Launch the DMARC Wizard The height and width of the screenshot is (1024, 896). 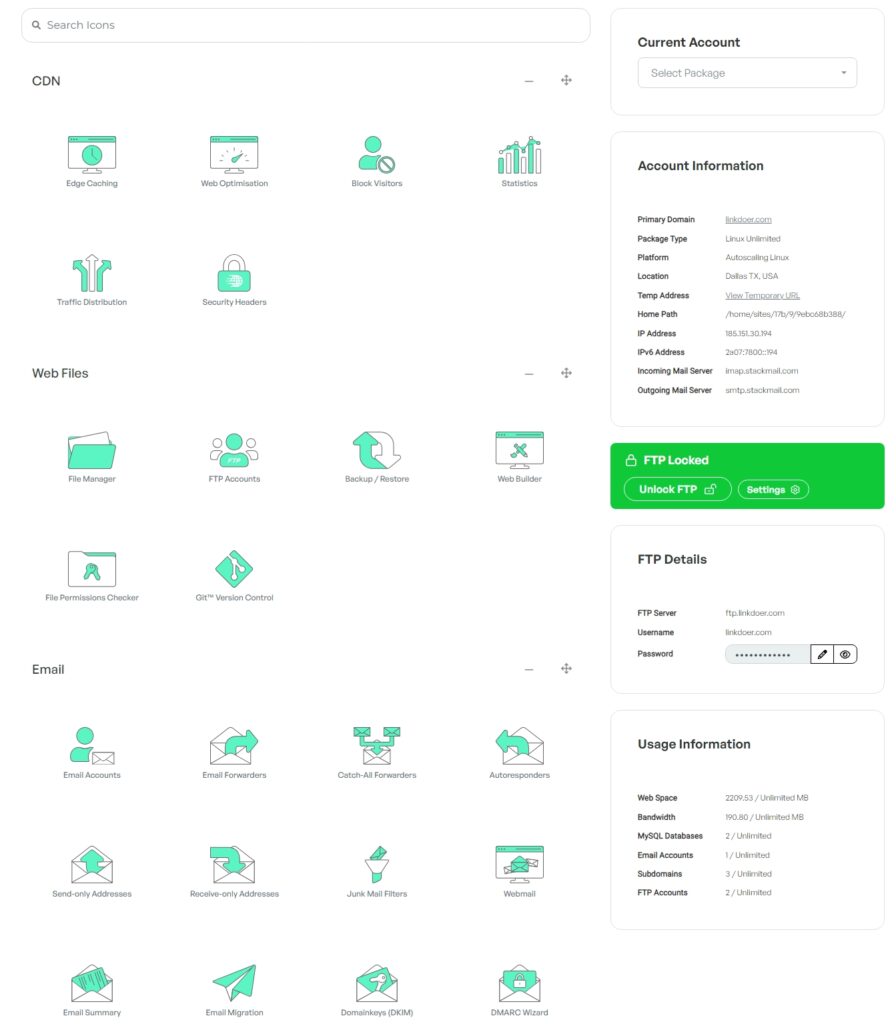[519, 985]
